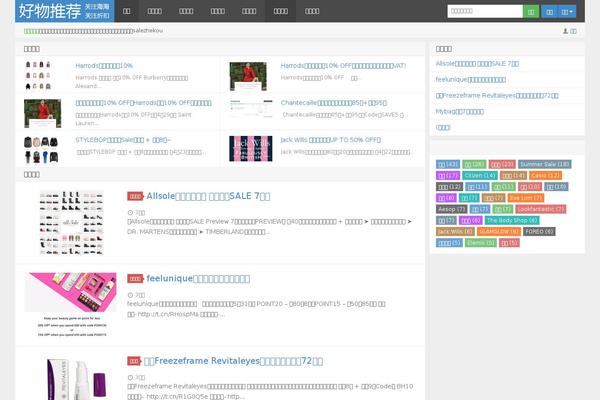
Task: Click the clock icon under the Freezeframe Revitaleyes title
Action: click(130, 377)
